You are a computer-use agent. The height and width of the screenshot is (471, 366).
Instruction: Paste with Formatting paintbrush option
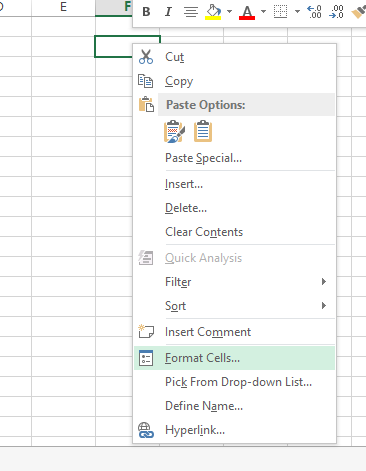click(174, 131)
